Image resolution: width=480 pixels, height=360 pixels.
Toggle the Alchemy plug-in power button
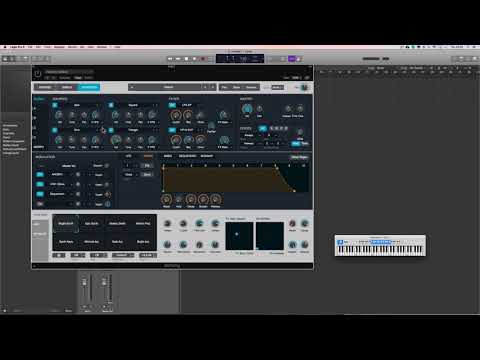coord(38,73)
